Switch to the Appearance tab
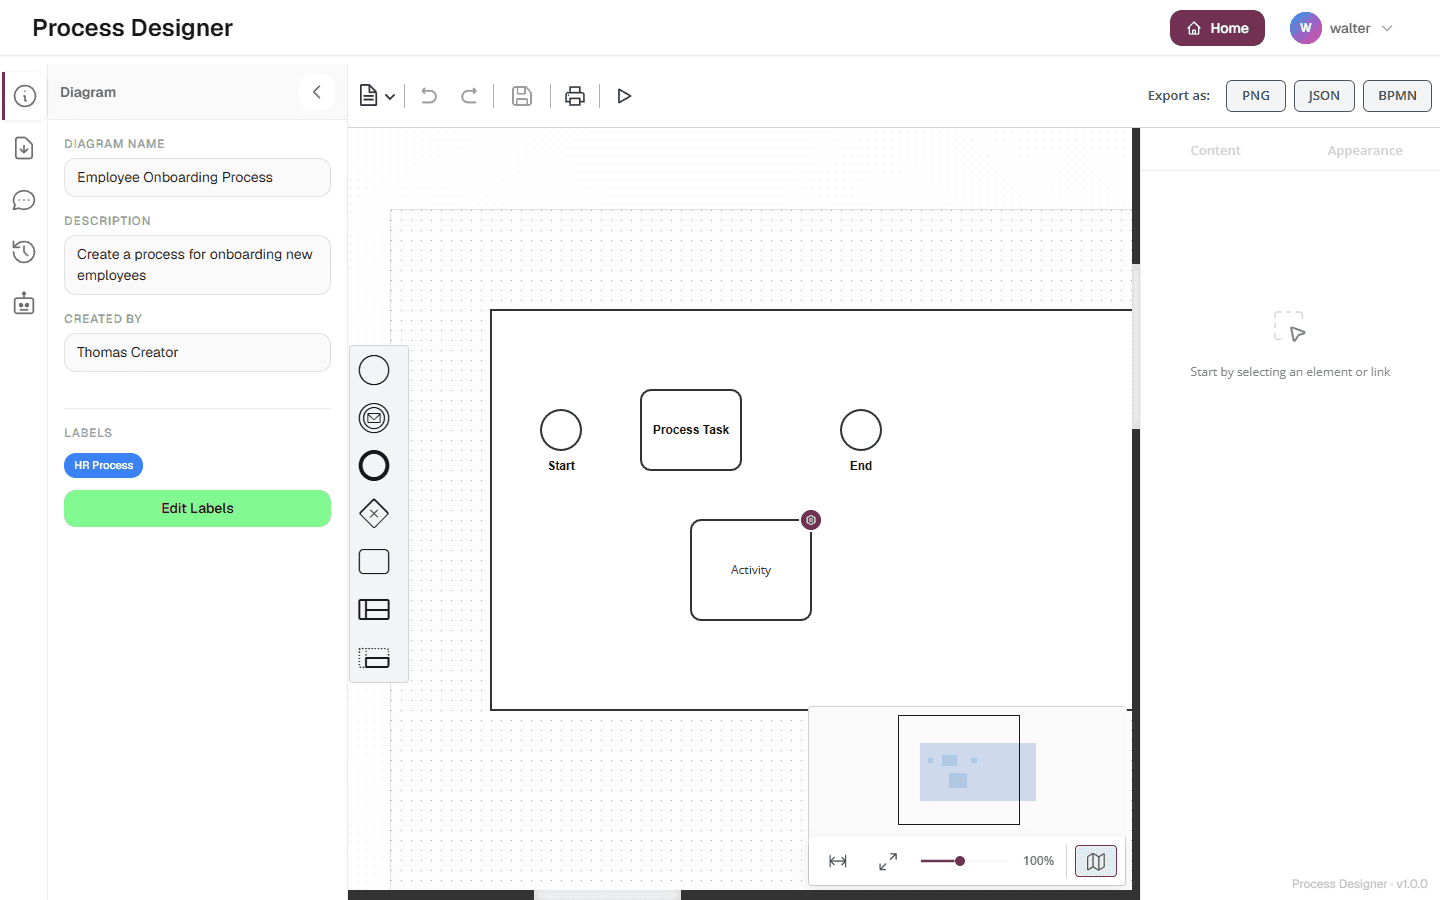 1365,151
